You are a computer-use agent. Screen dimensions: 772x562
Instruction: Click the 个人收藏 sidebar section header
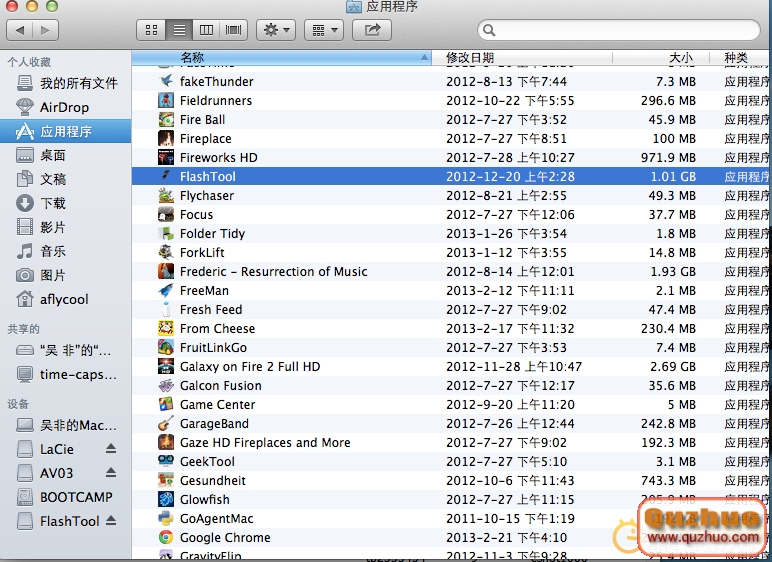pyautogui.click(x=29, y=62)
